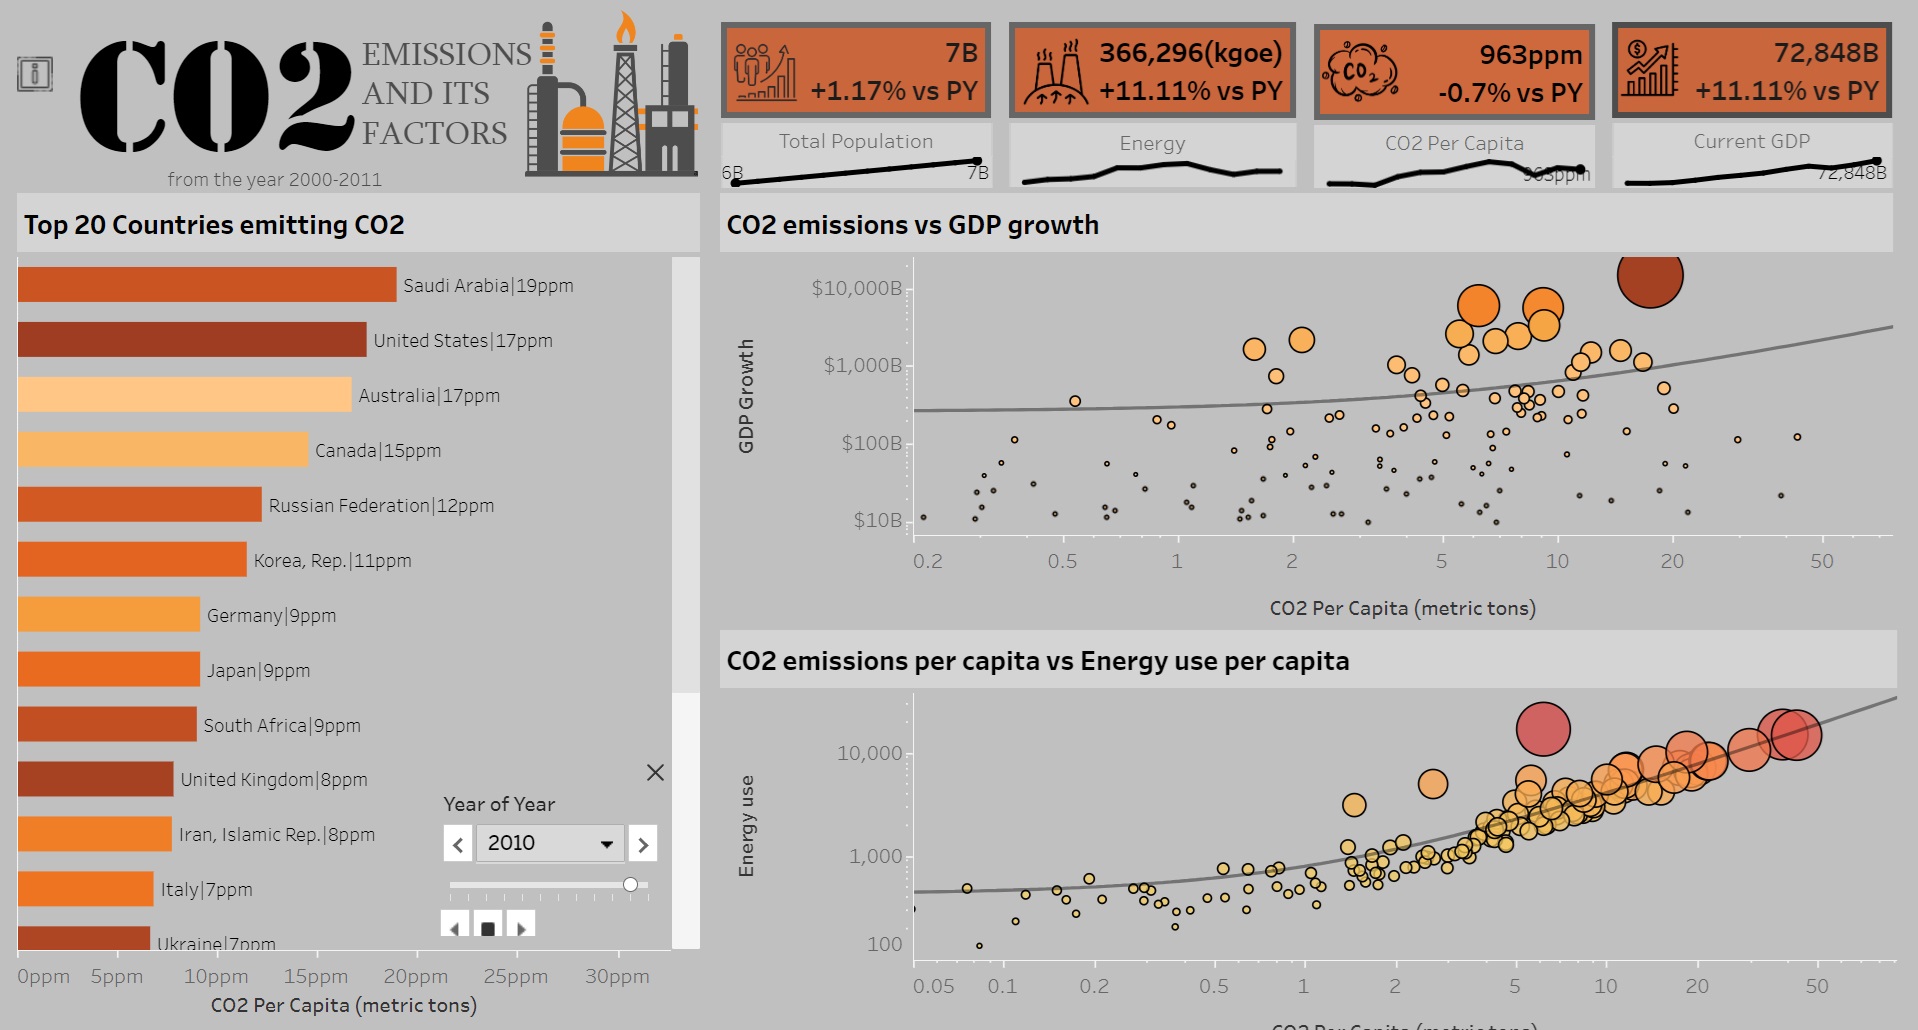Click the forward play arrow in the year control
Viewport: 1918px width, 1030px height.
point(521,928)
